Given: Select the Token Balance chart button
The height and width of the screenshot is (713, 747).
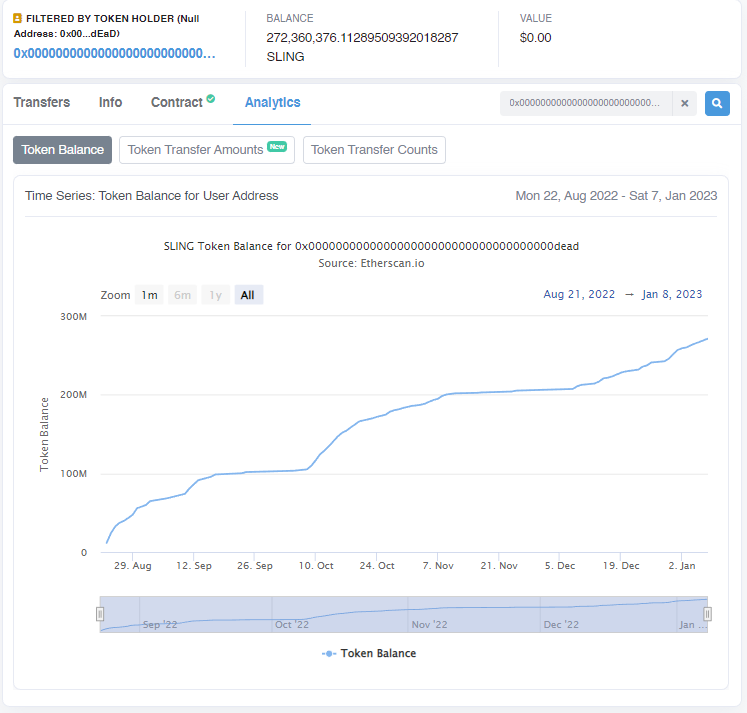Looking at the screenshot, I should pos(62,150).
